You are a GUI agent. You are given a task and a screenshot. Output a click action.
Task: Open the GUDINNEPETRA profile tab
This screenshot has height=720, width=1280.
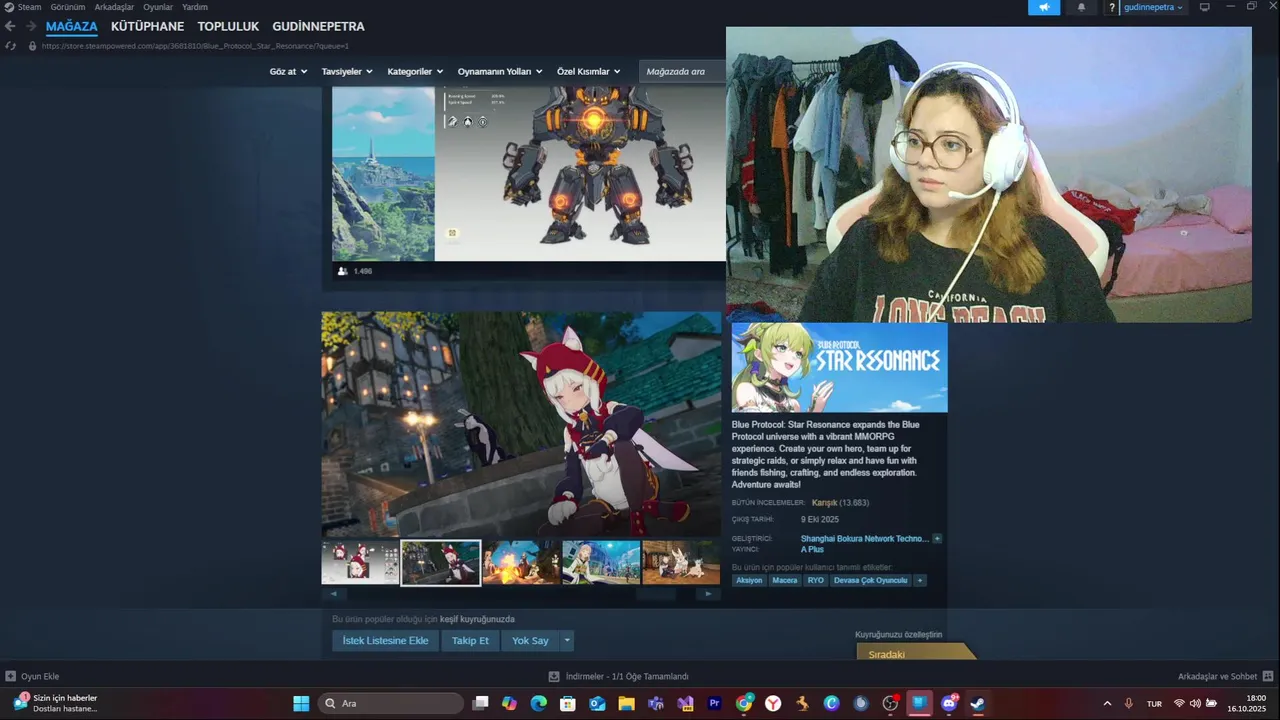click(x=318, y=26)
